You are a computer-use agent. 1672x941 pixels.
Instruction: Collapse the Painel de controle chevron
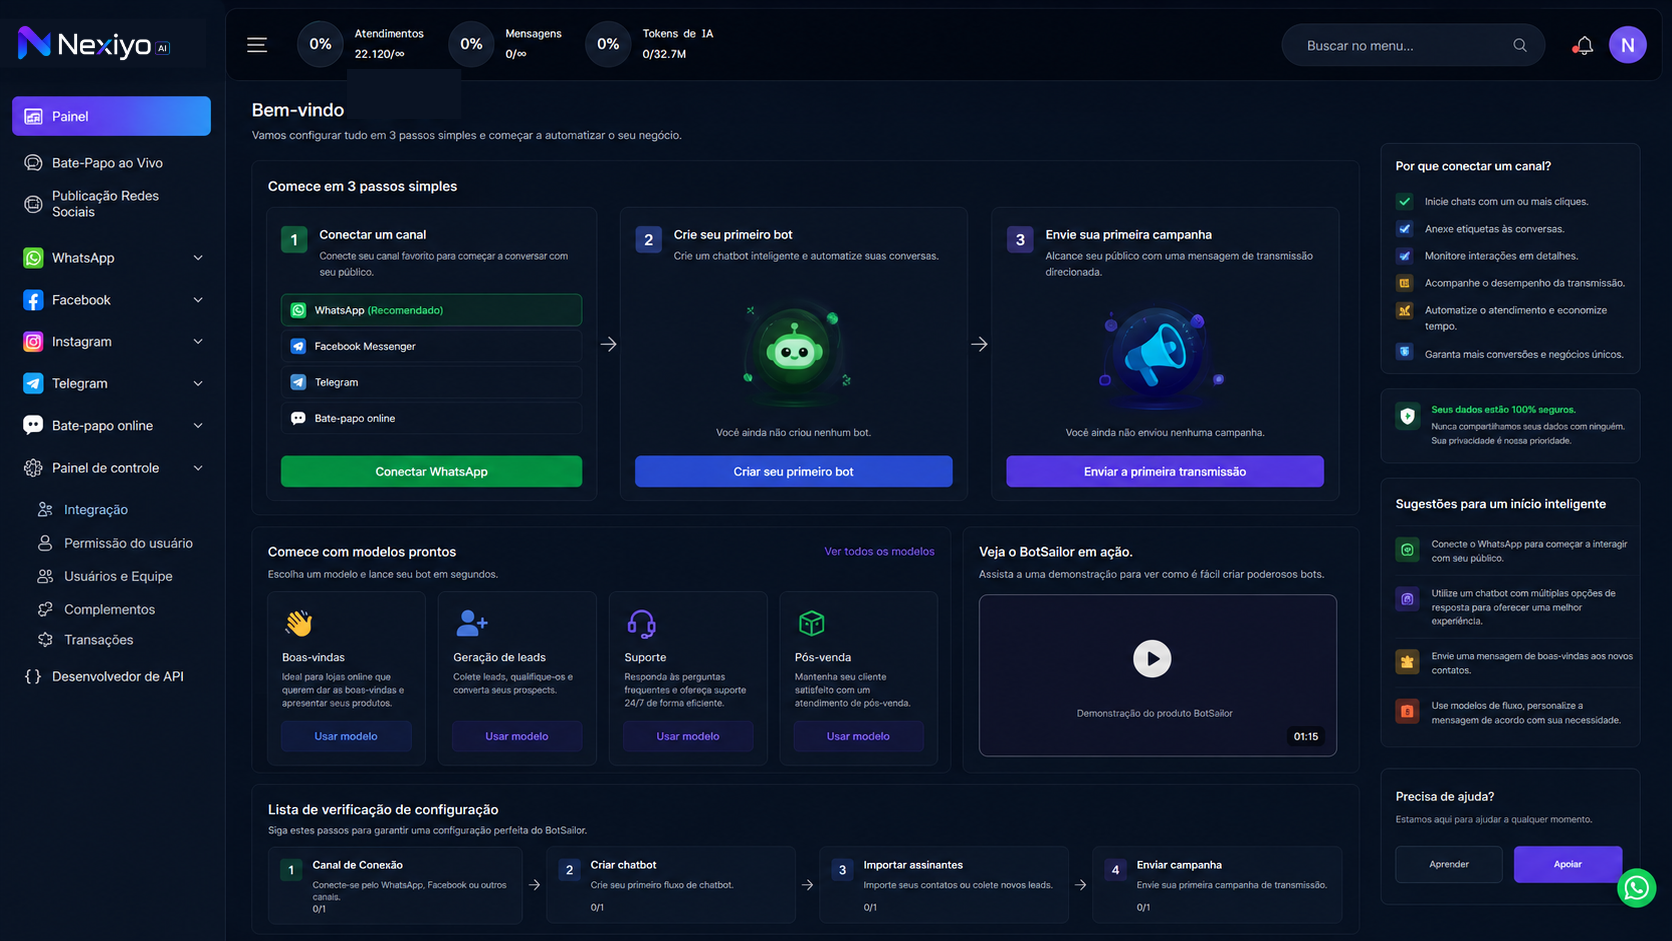coord(198,468)
